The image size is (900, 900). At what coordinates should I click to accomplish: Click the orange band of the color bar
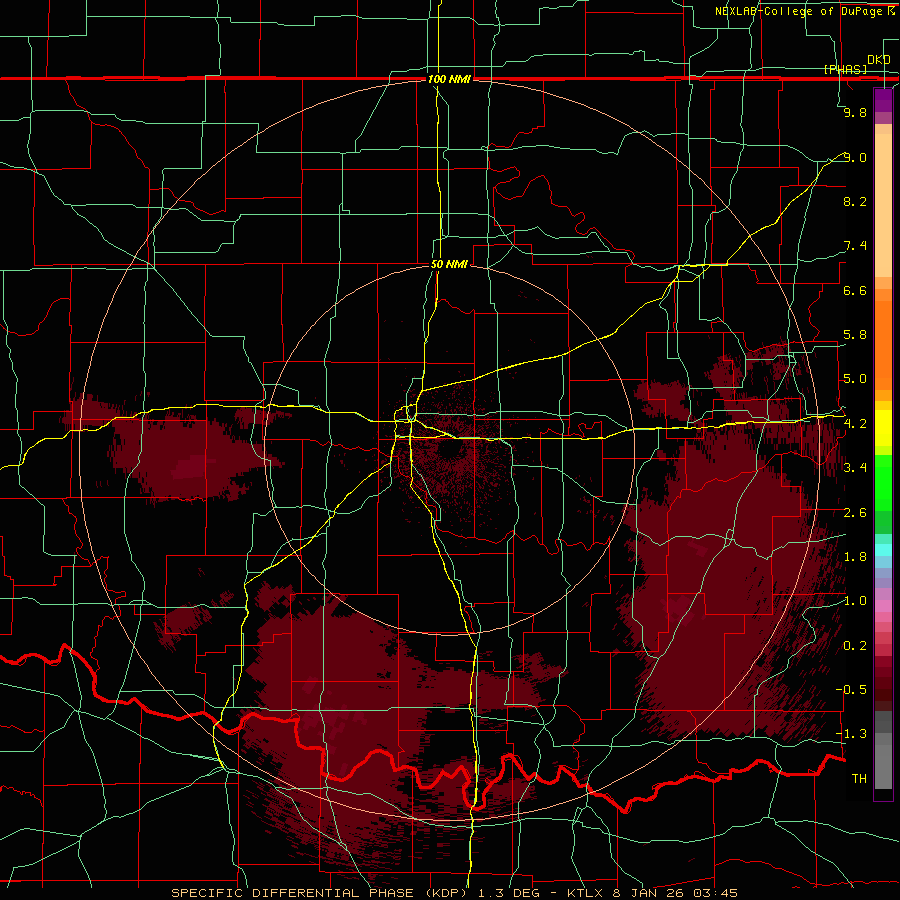(x=883, y=345)
